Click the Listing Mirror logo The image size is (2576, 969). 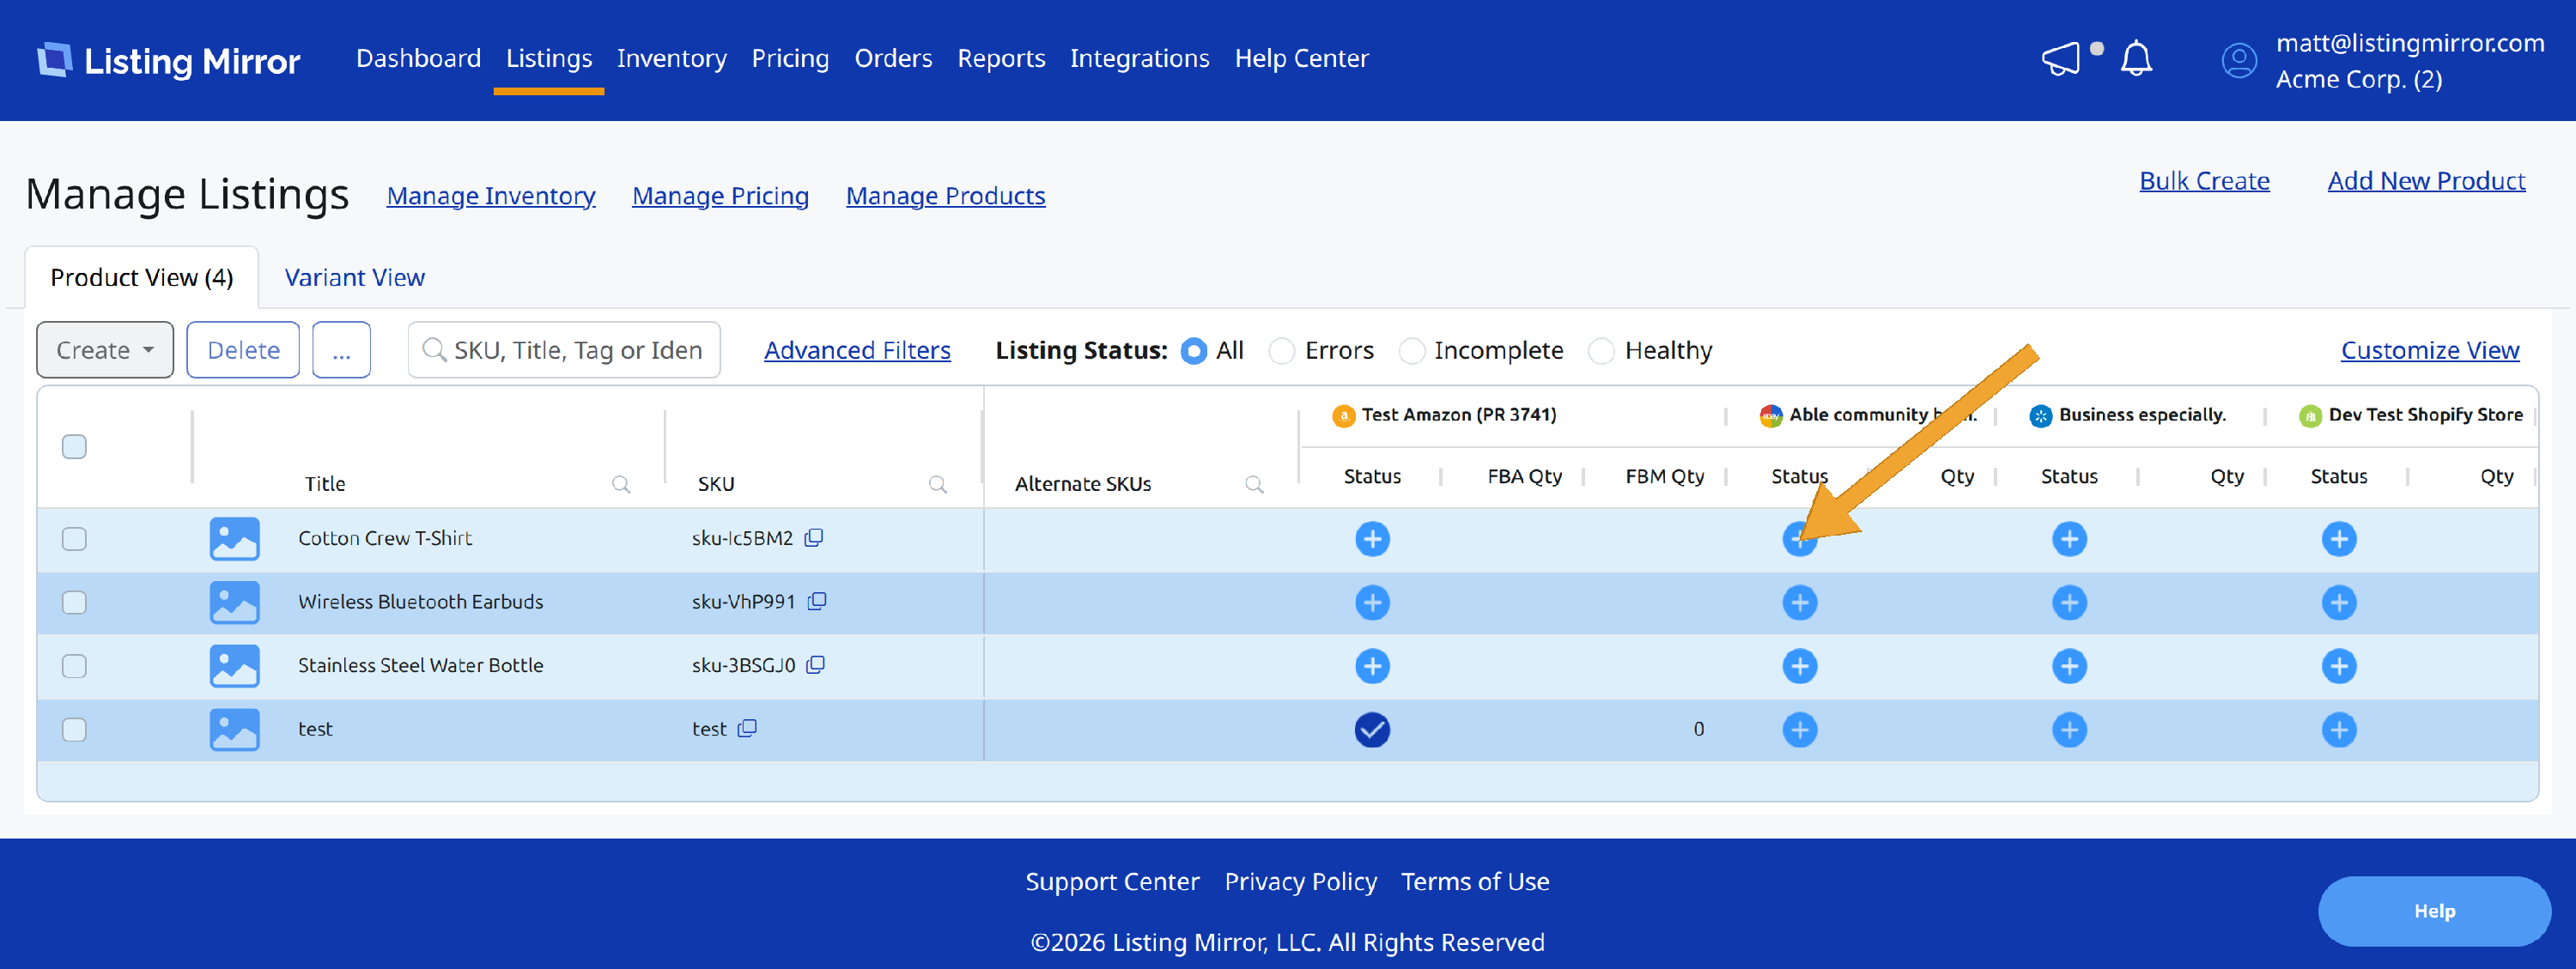point(169,60)
